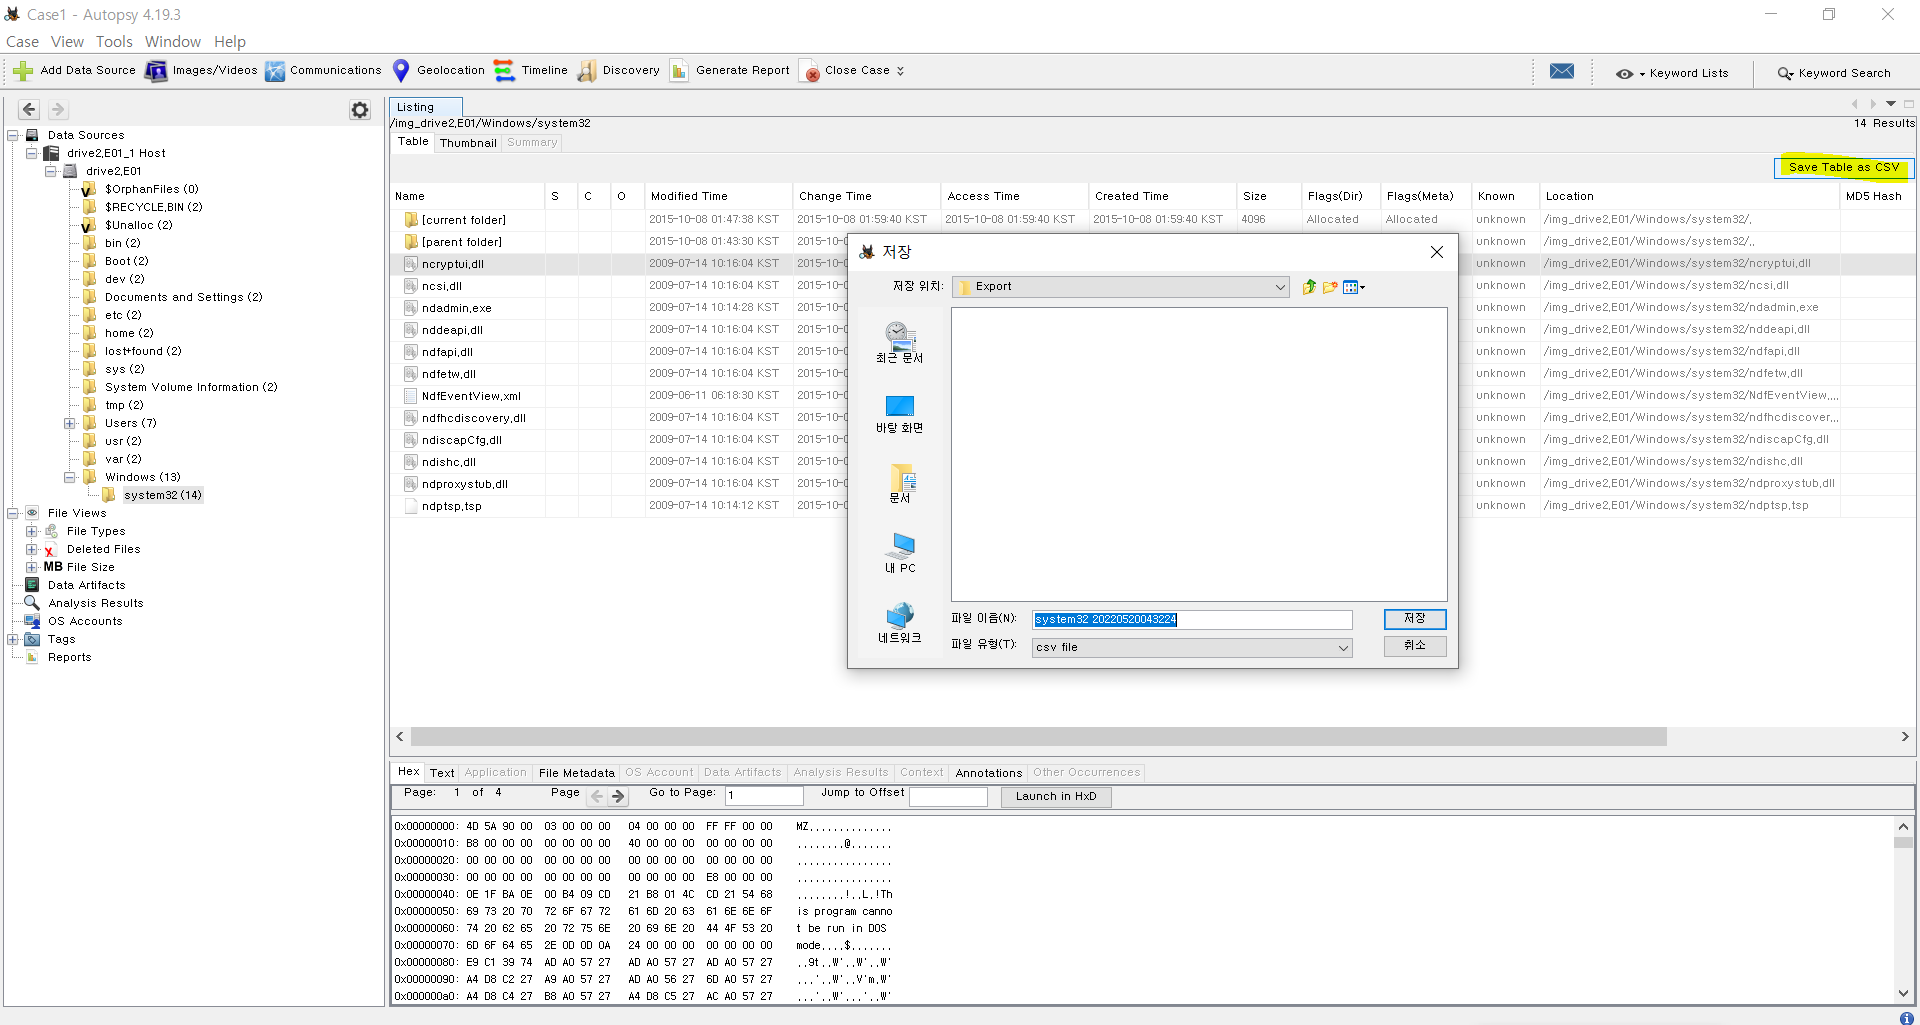
Task: Collapse the drive2.E01_1 Host node
Action: 32,153
